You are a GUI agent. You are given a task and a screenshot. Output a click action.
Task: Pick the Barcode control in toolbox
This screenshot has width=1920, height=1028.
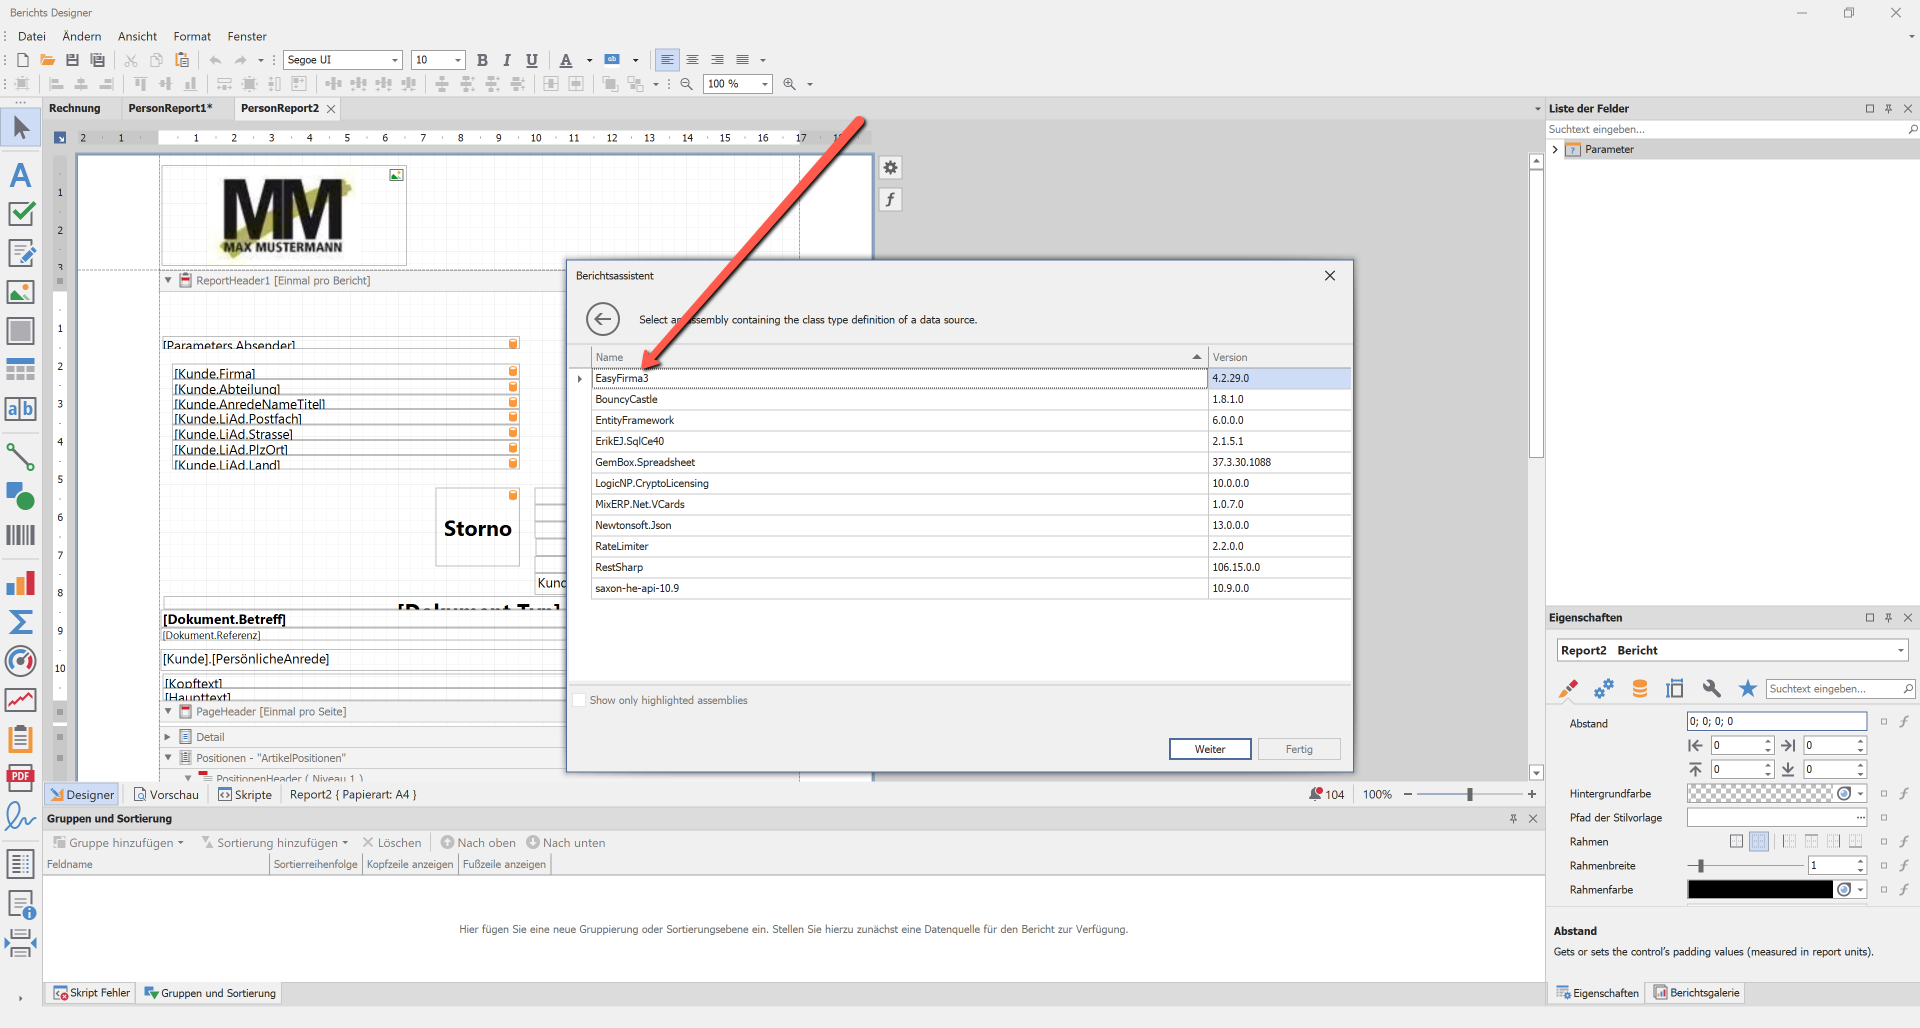coord(20,535)
